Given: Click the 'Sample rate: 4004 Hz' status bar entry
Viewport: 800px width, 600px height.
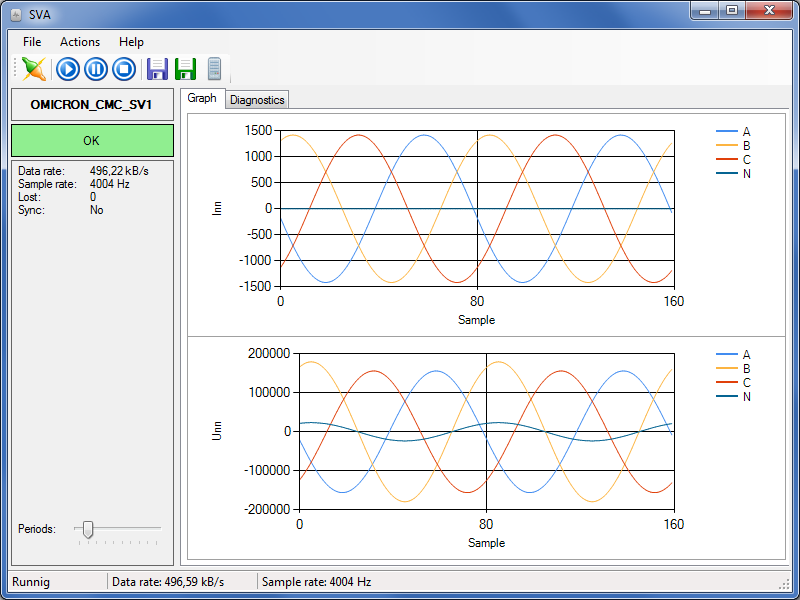Looking at the screenshot, I should (316, 582).
